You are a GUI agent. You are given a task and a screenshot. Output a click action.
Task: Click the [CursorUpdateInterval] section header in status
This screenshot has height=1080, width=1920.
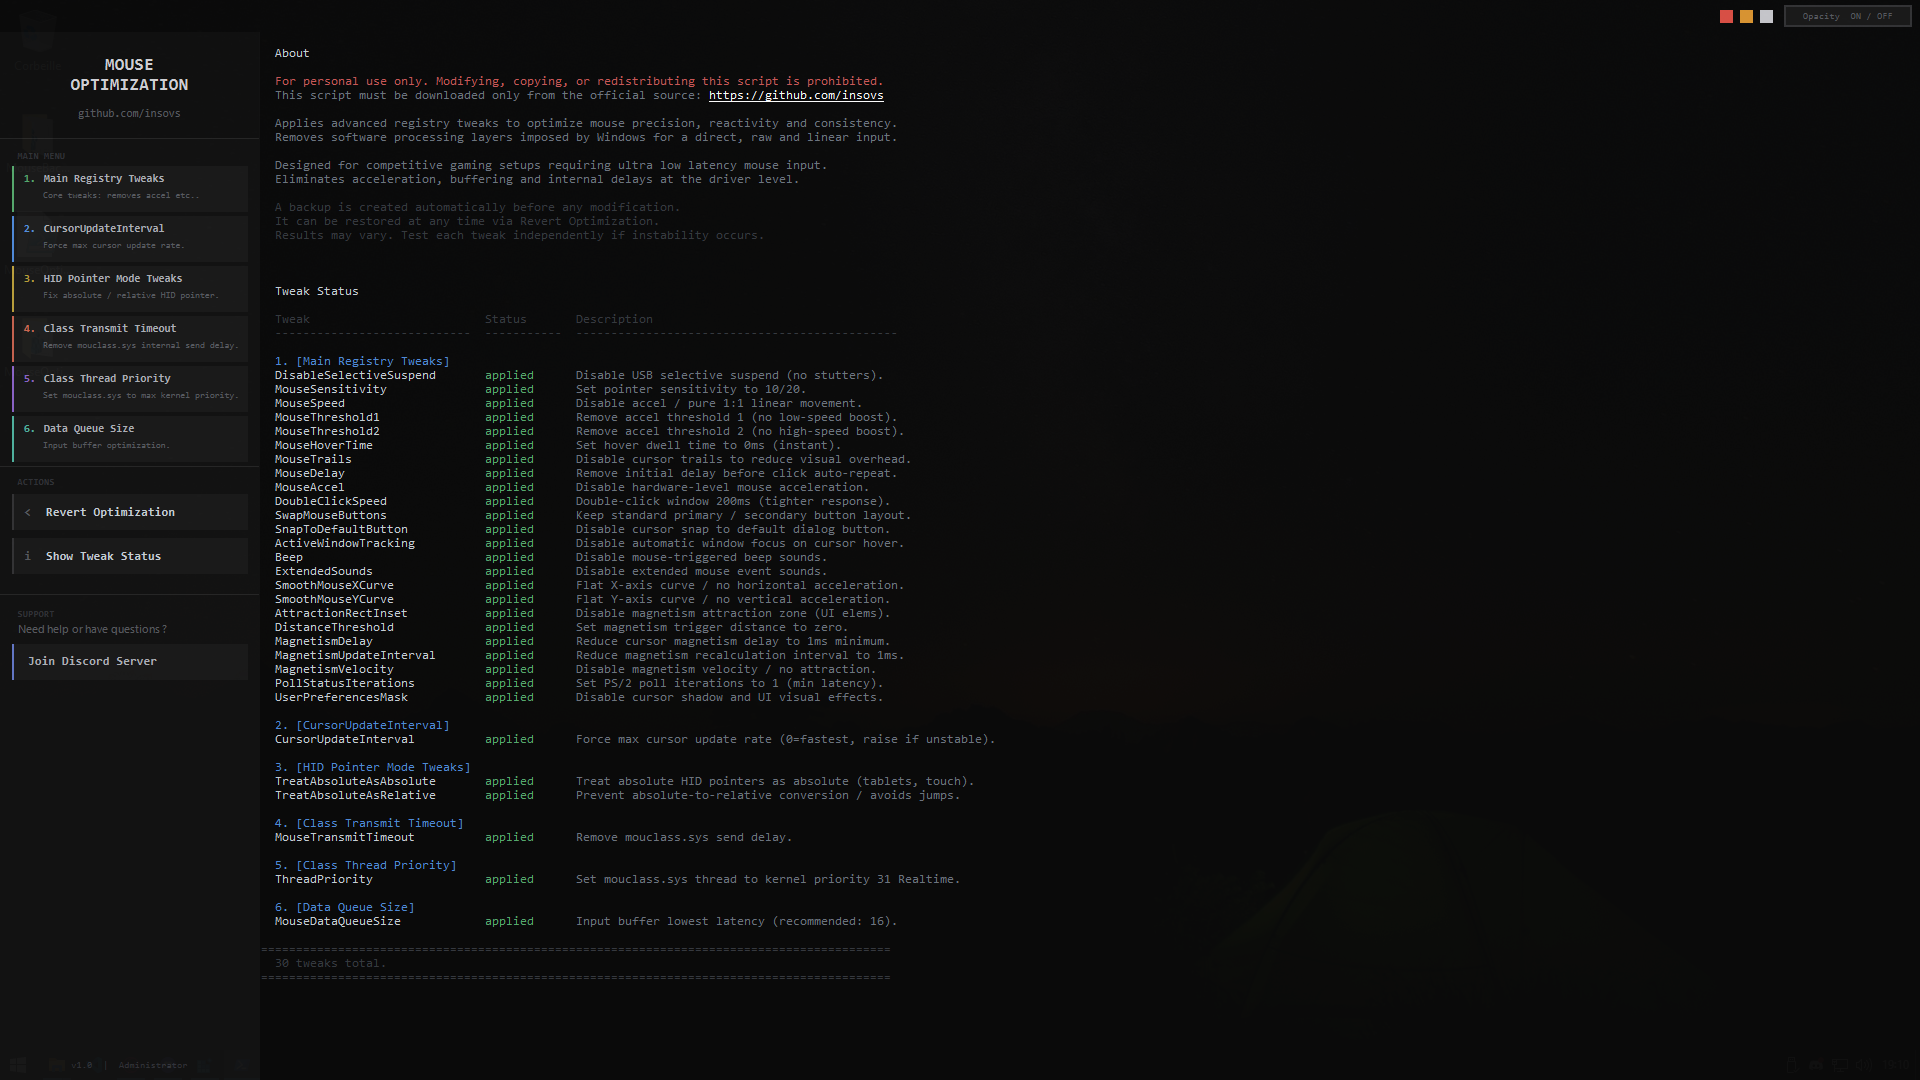pos(372,725)
